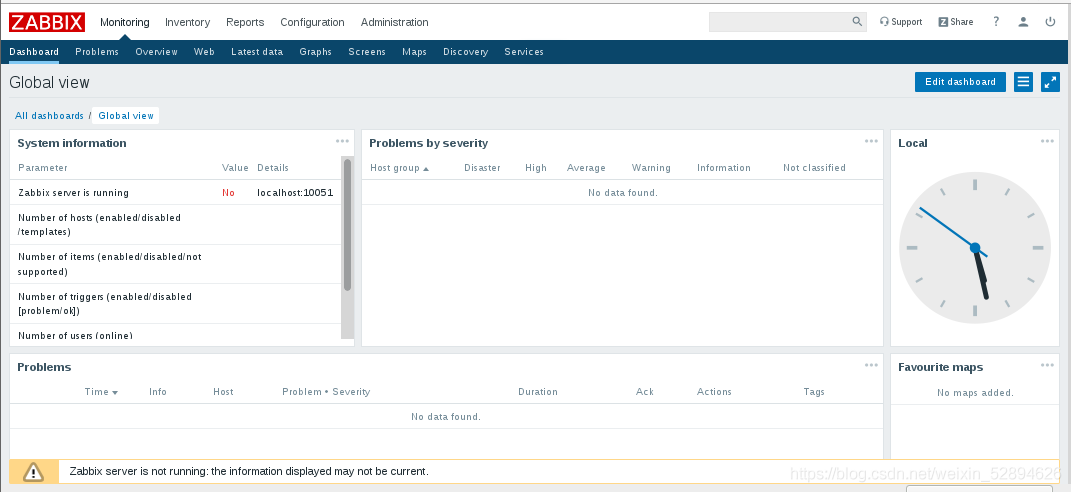Click the Edit dashboard button
The width and height of the screenshot is (1071, 492).
pos(960,82)
